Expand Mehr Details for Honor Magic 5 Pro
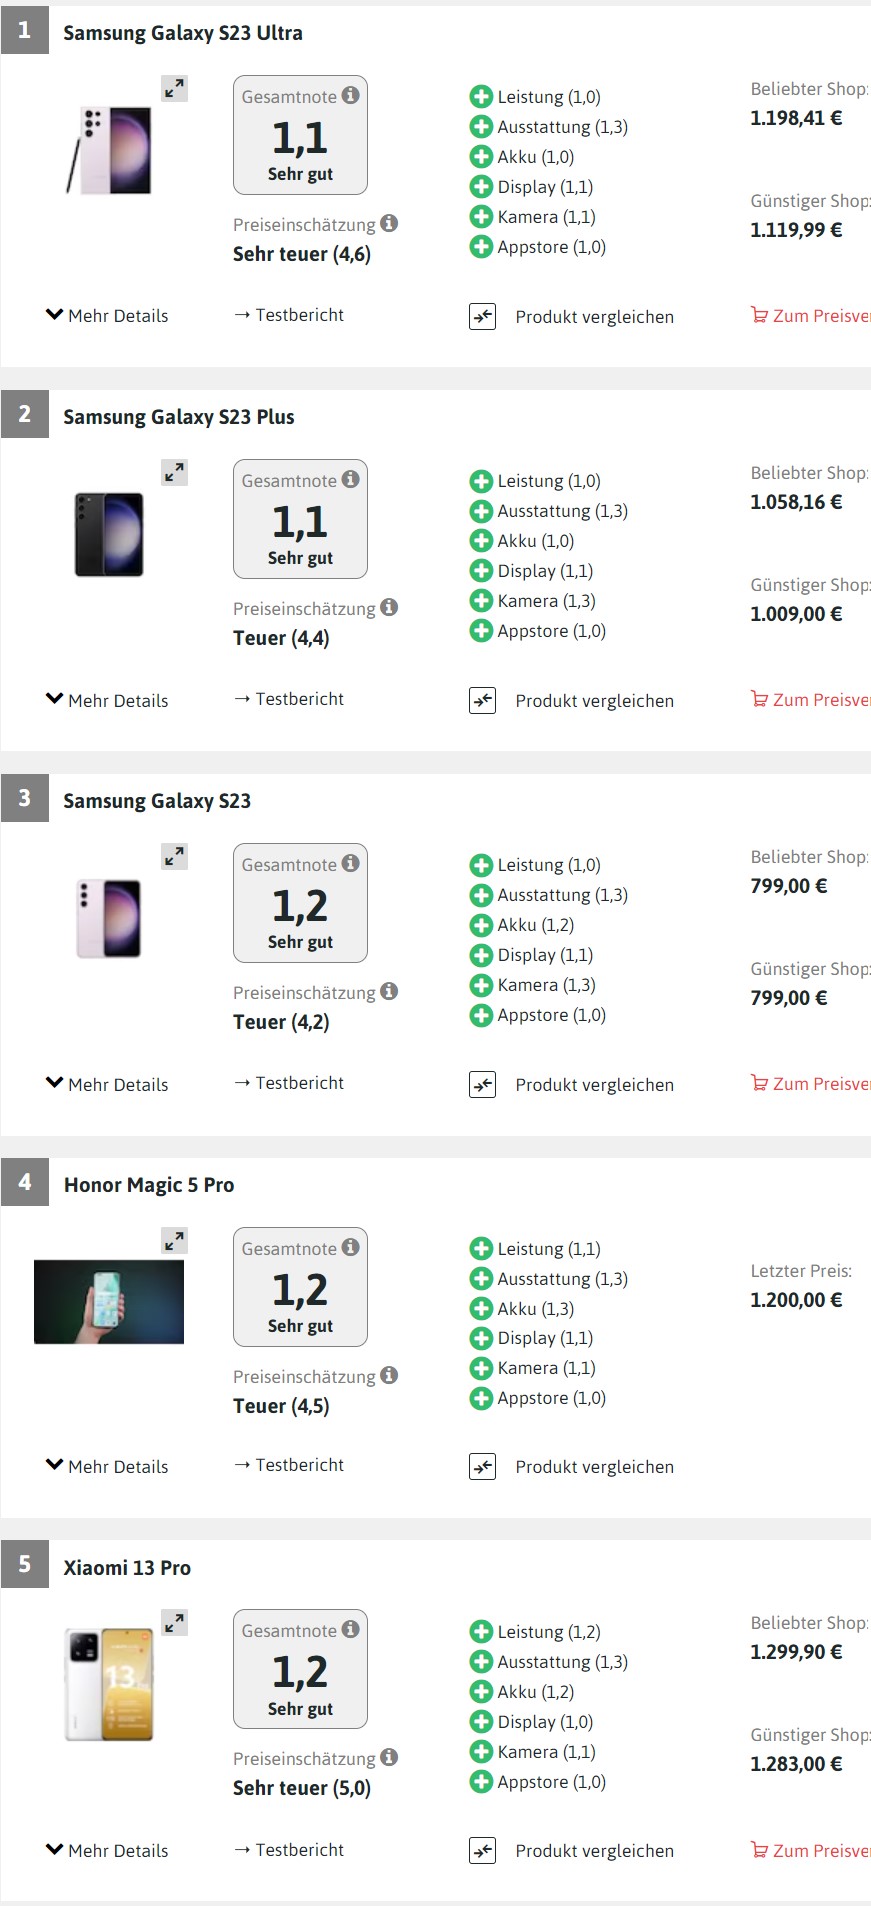Image resolution: width=871 pixels, height=1906 pixels. click(107, 1466)
